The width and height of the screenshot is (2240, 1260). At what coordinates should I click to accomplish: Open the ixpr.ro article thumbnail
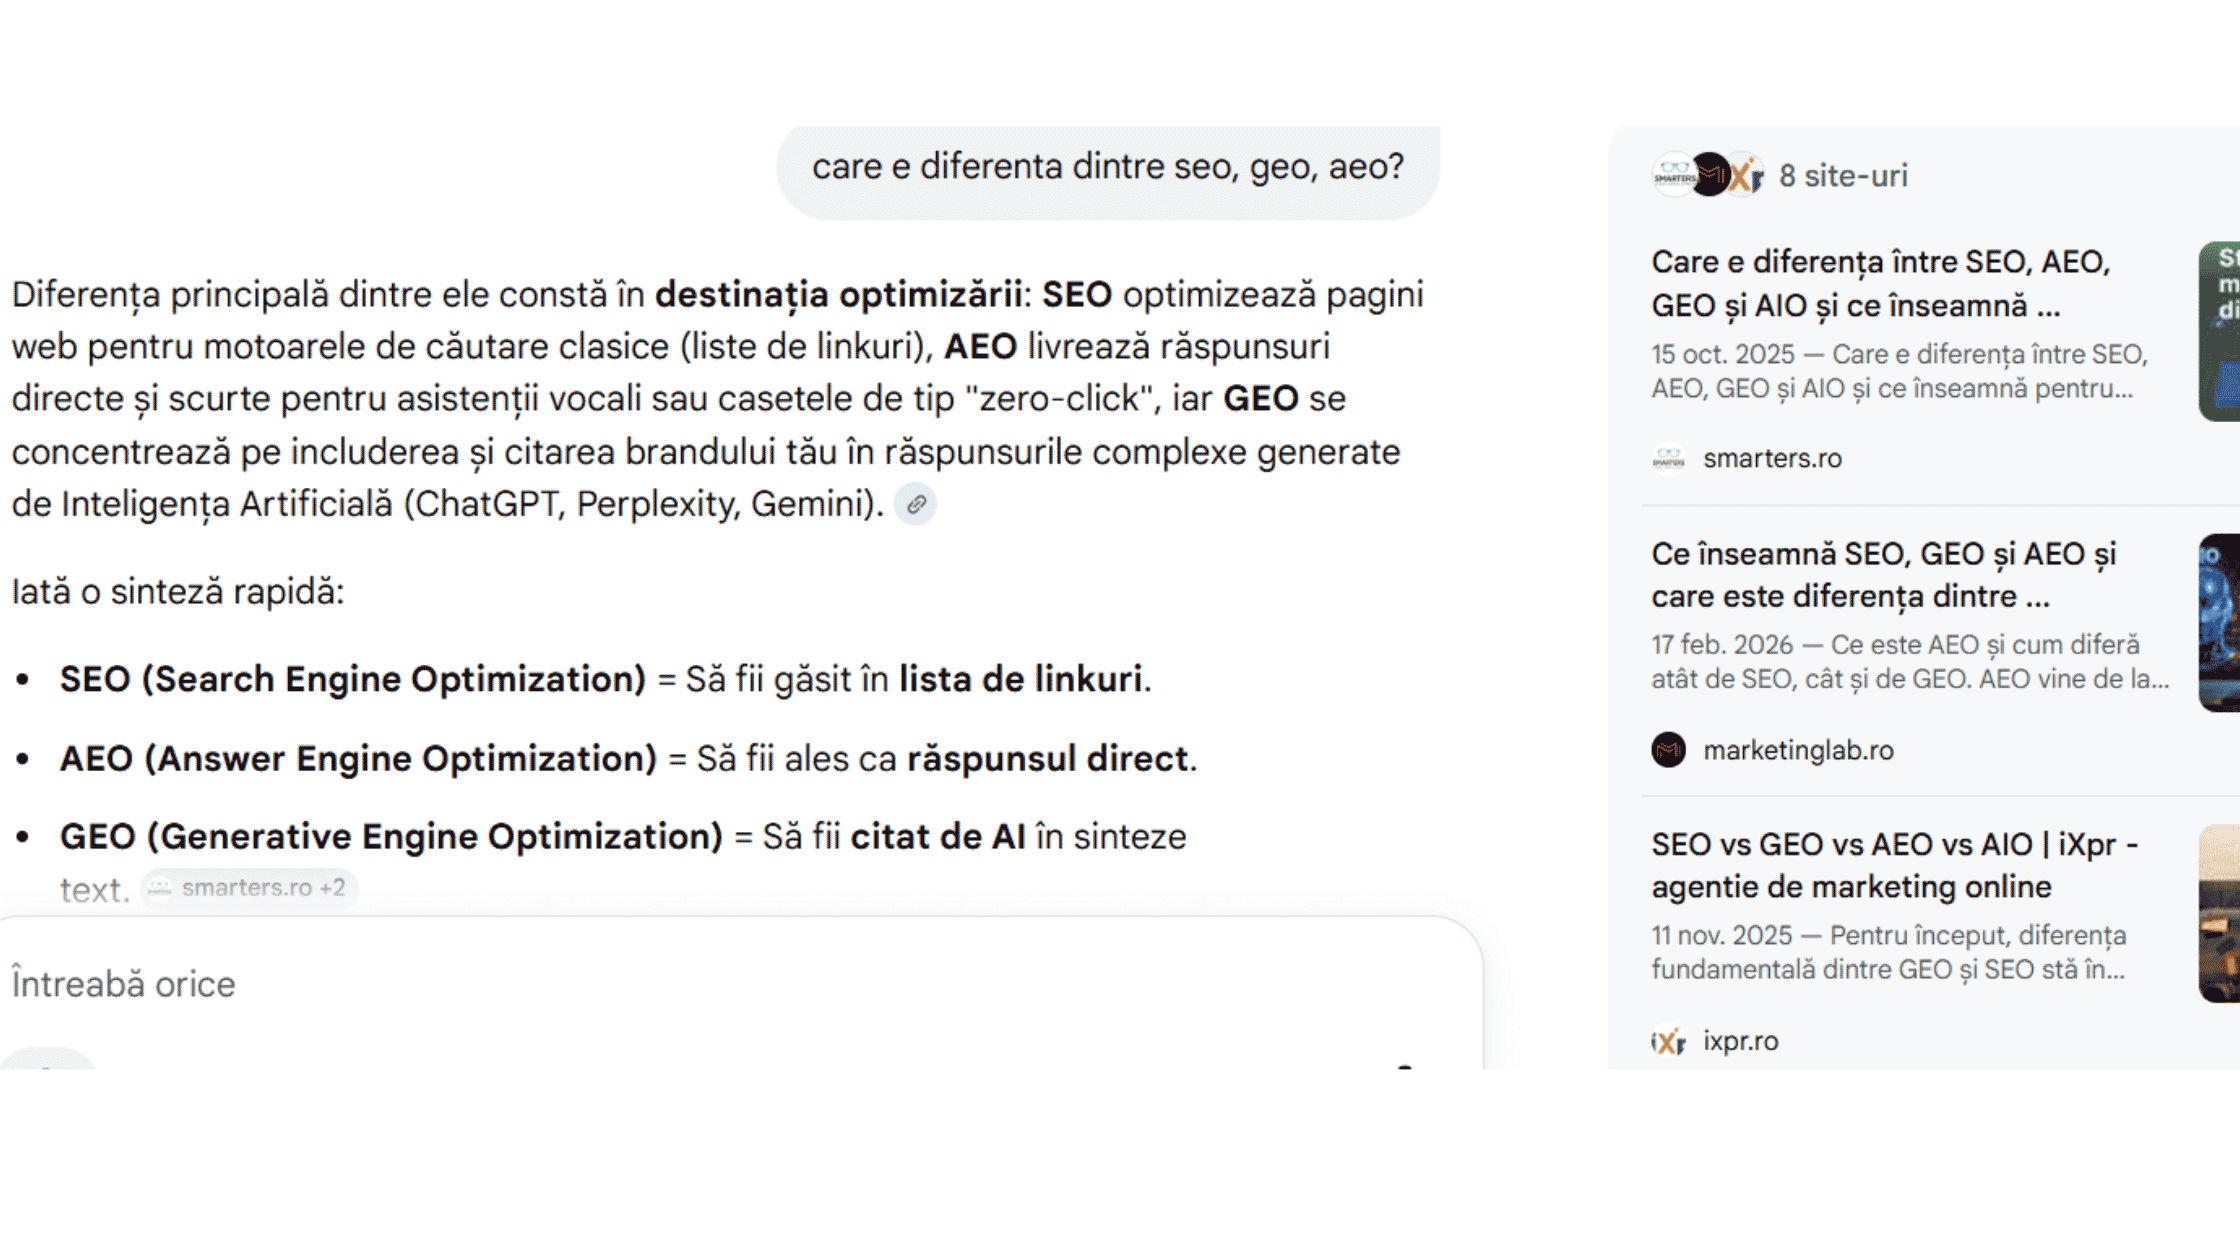point(2219,913)
